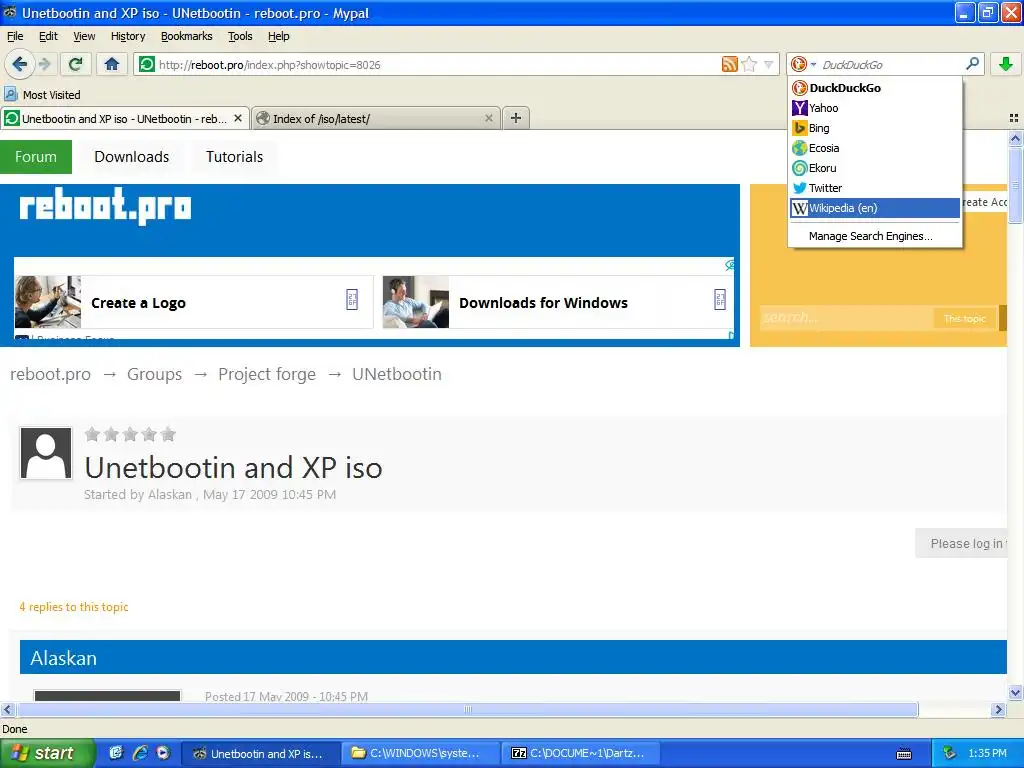Switch to 7-Zip C:\DOCUME~1 taskbar window
The image size is (1024, 768).
tap(581, 753)
